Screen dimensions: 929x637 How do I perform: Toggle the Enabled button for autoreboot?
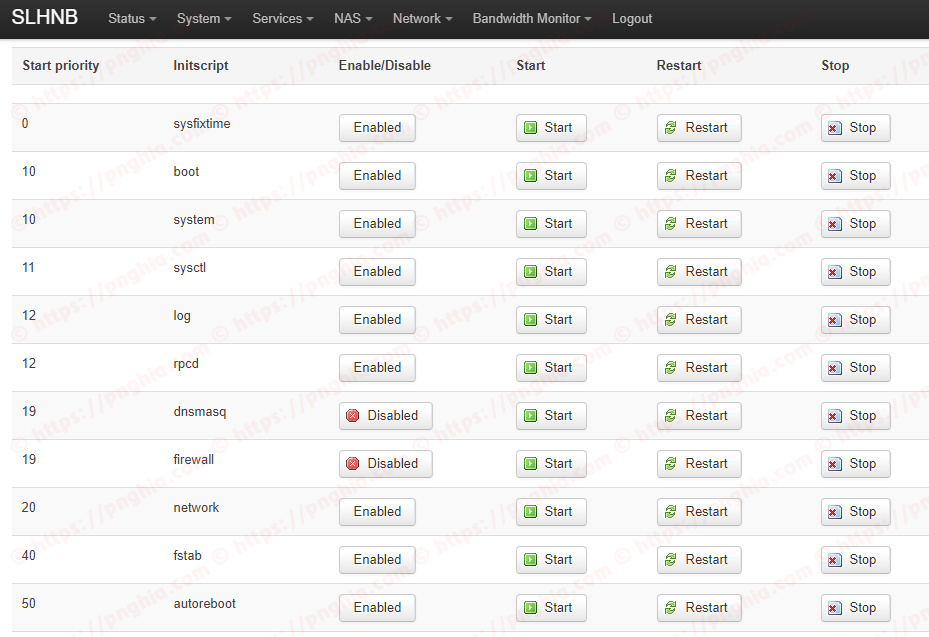(377, 608)
